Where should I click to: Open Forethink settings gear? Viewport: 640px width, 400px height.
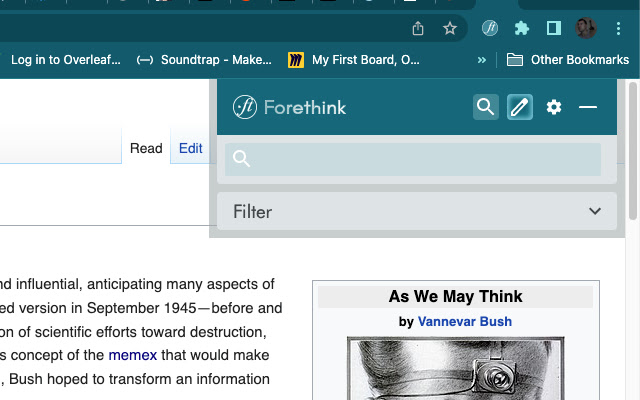tap(554, 107)
